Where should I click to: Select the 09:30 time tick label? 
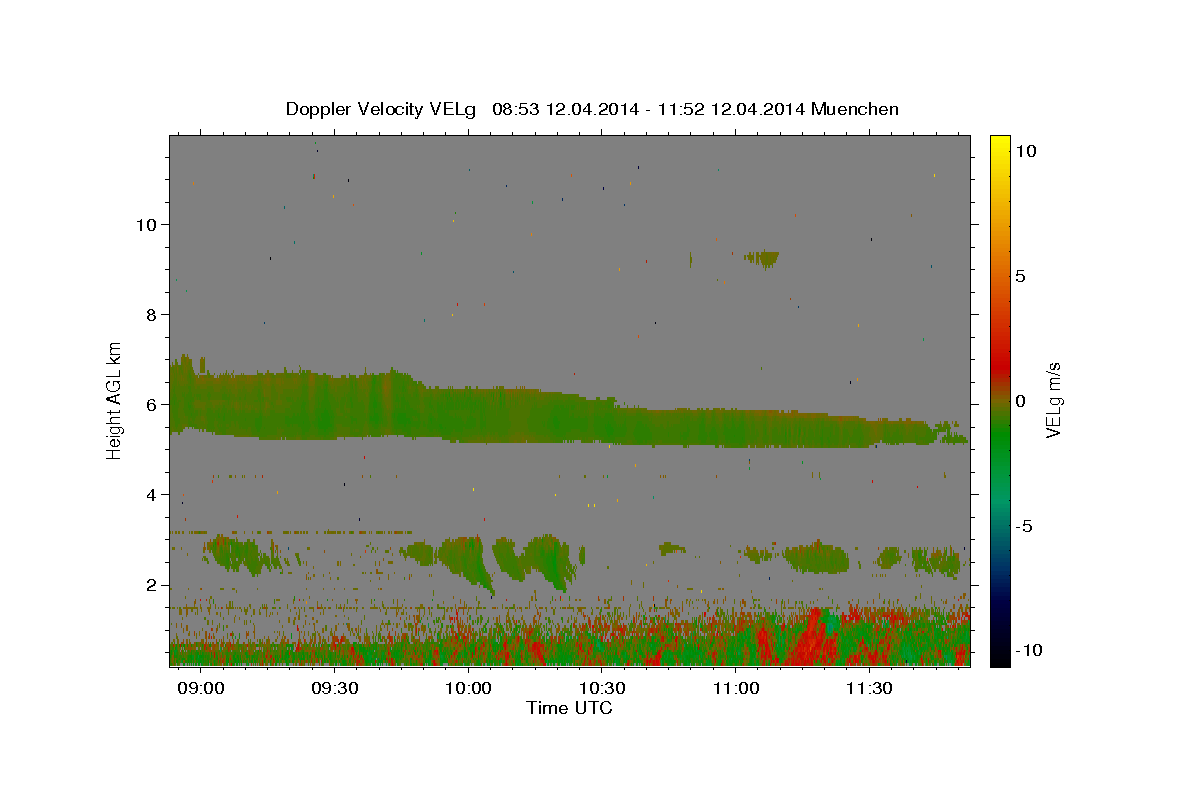(x=336, y=689)
